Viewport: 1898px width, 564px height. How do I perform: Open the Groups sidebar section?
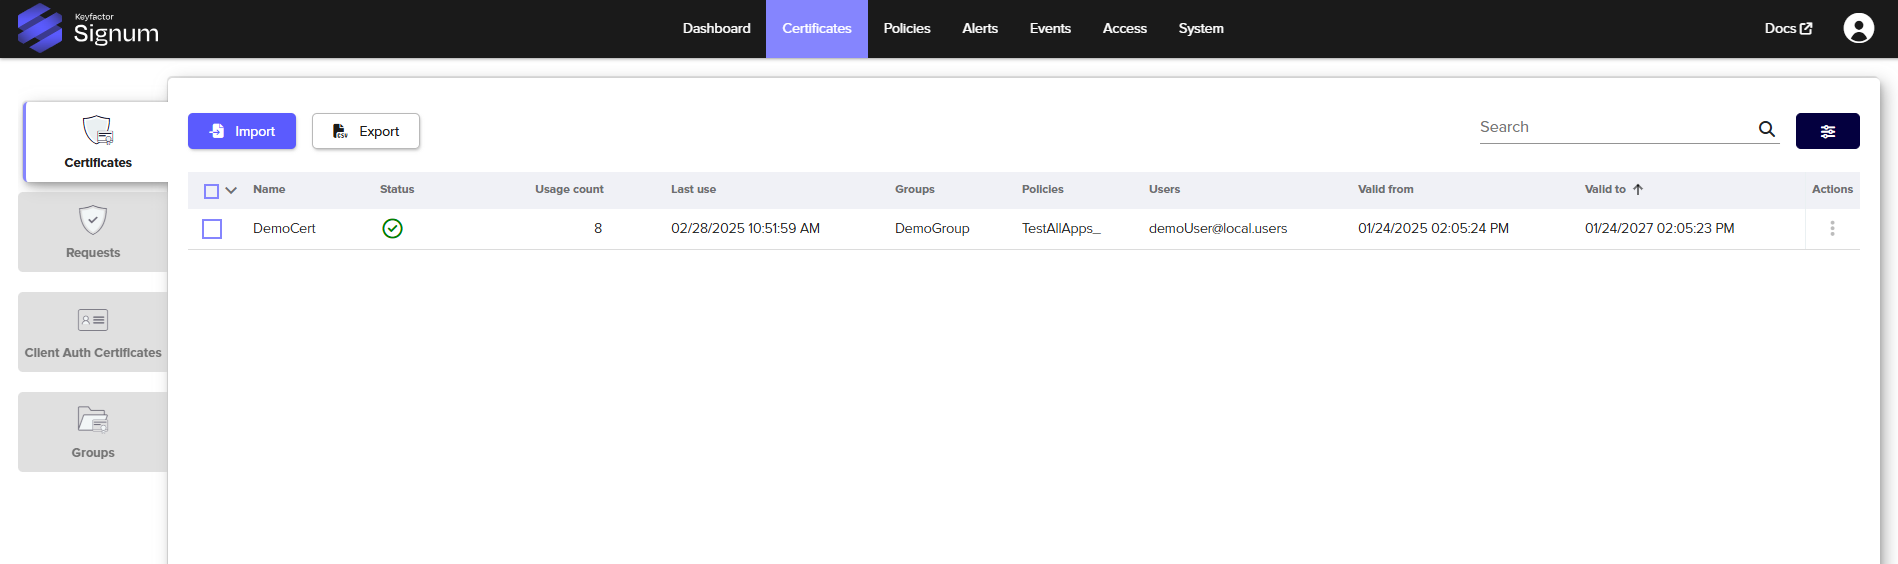point(93,432)
